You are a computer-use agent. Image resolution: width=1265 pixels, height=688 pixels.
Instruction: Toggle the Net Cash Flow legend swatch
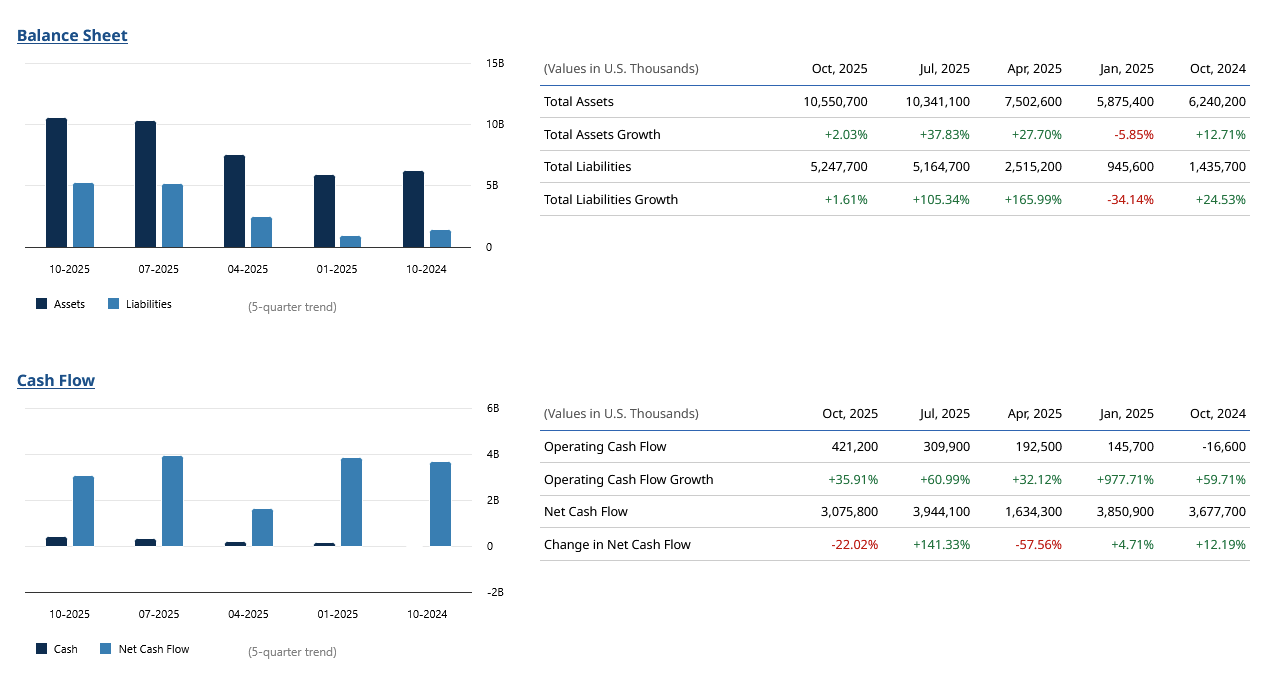coord(106,649)
